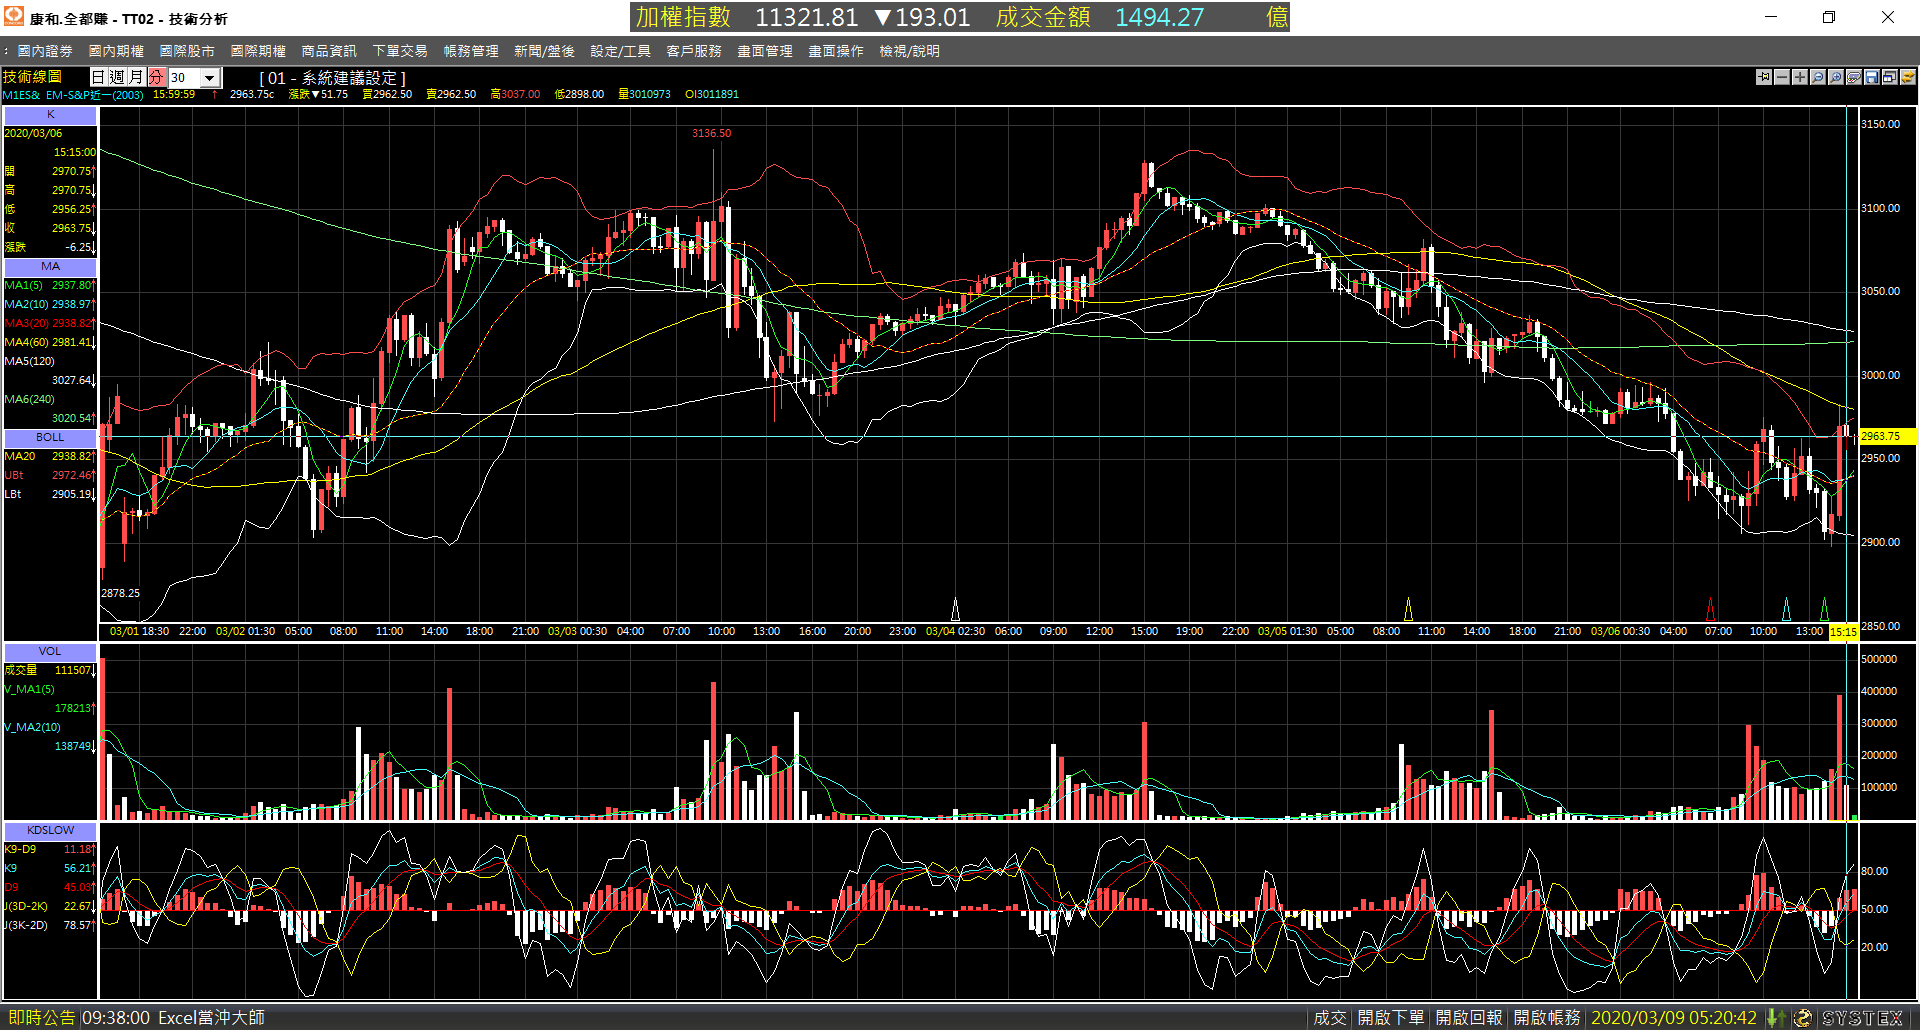Click the 2963.75 current price tag
Image resolution: width=1920 pixels, height=1030 pixels.
1886,436
